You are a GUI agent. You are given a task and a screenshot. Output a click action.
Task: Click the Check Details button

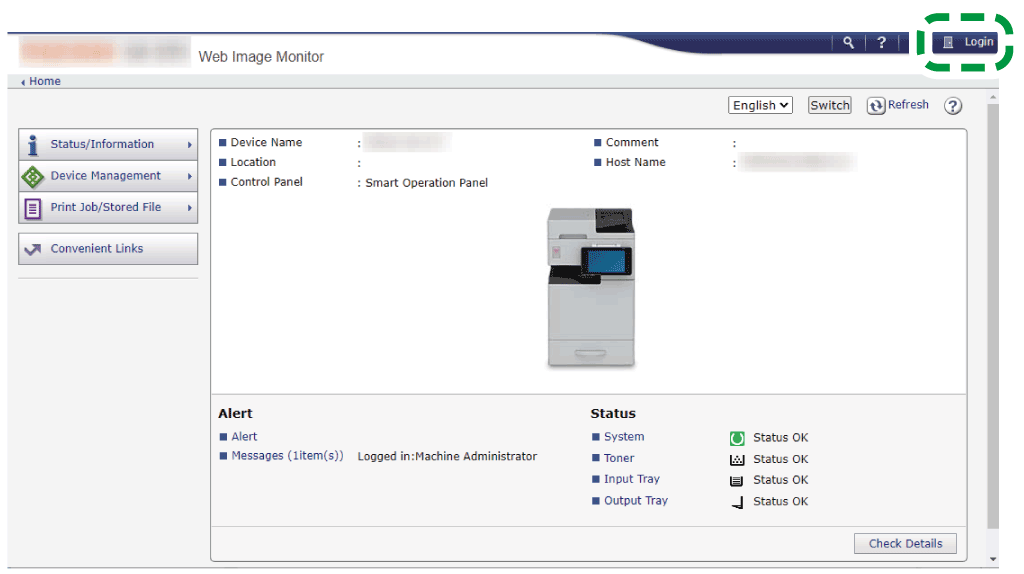[x=905, y=543]
